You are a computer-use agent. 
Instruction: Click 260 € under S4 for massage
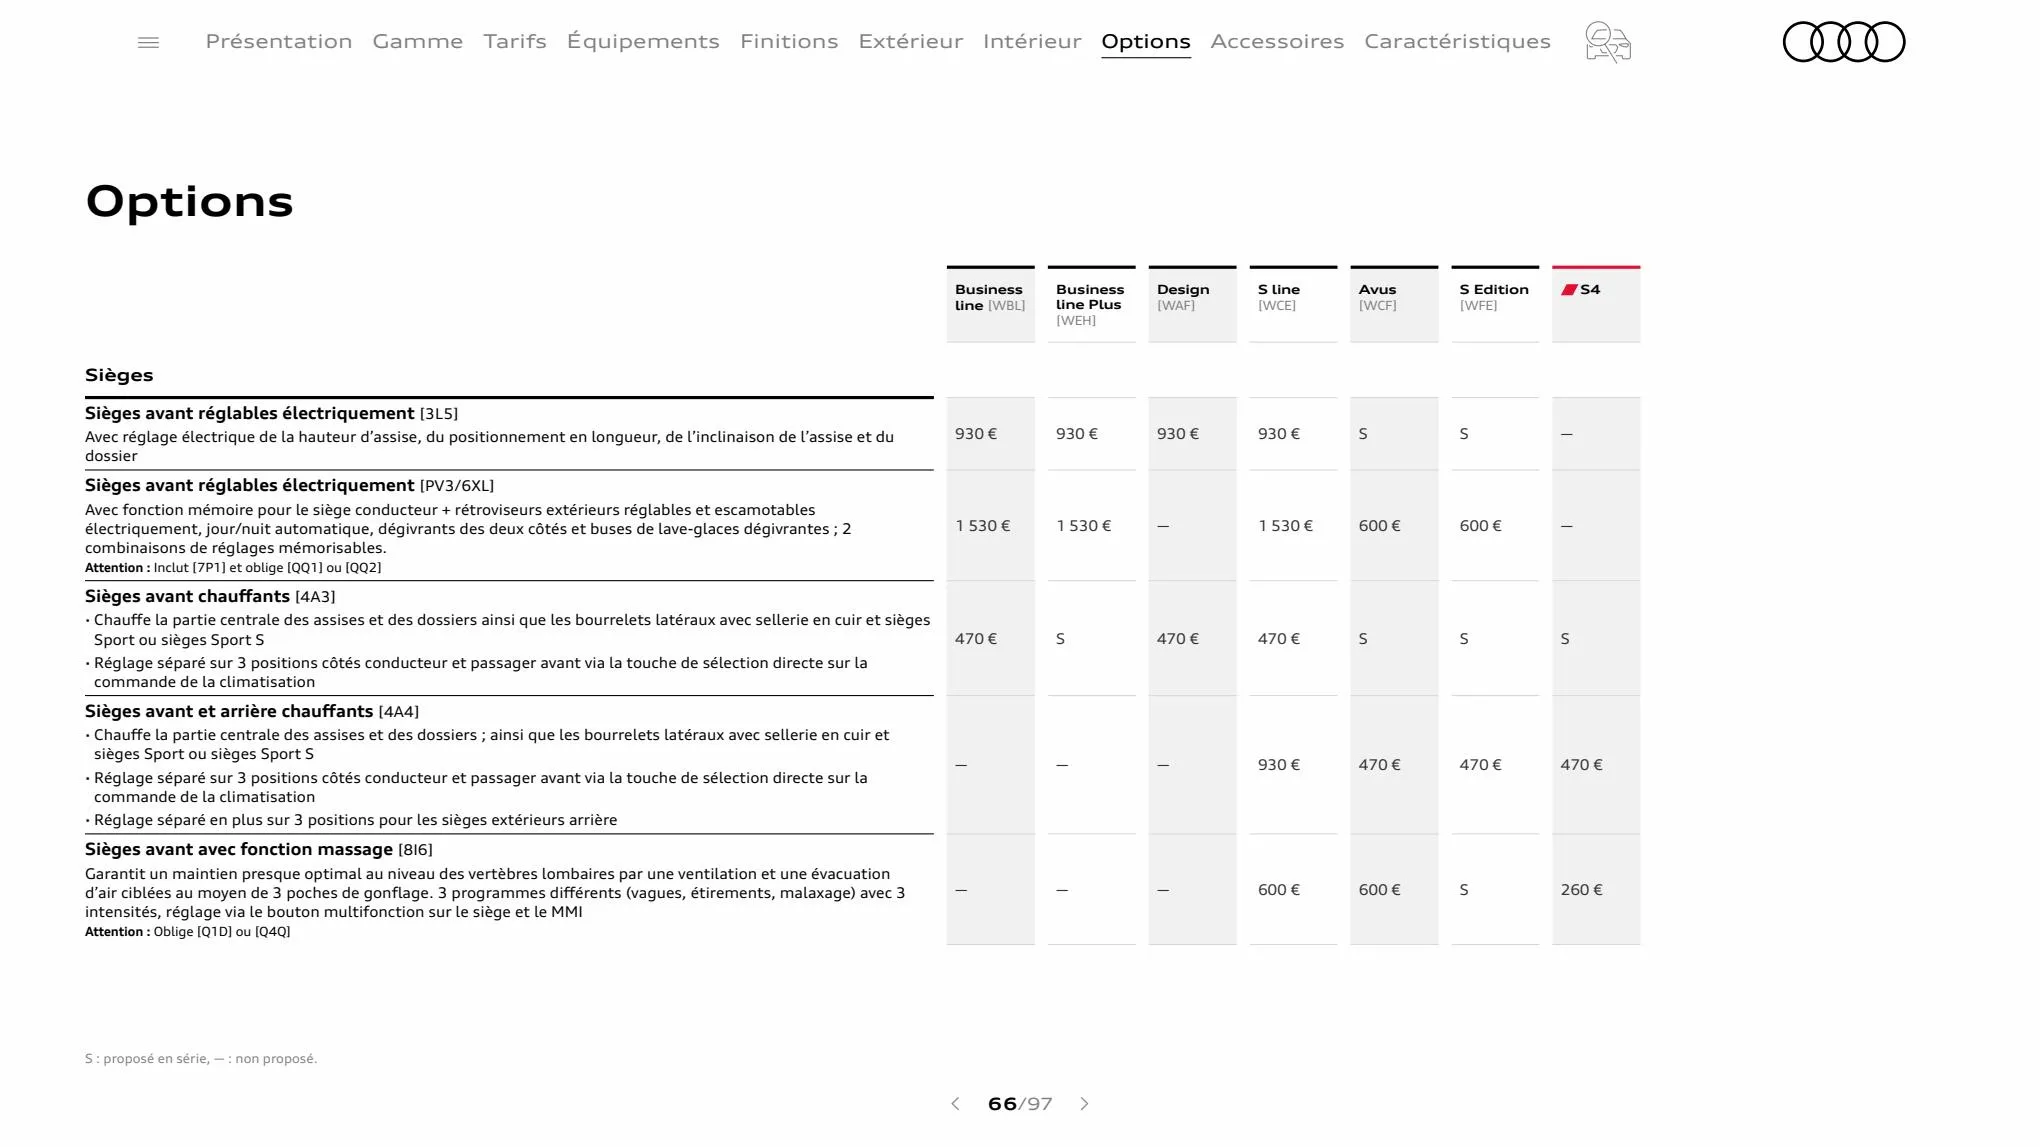pos(1581,890)
